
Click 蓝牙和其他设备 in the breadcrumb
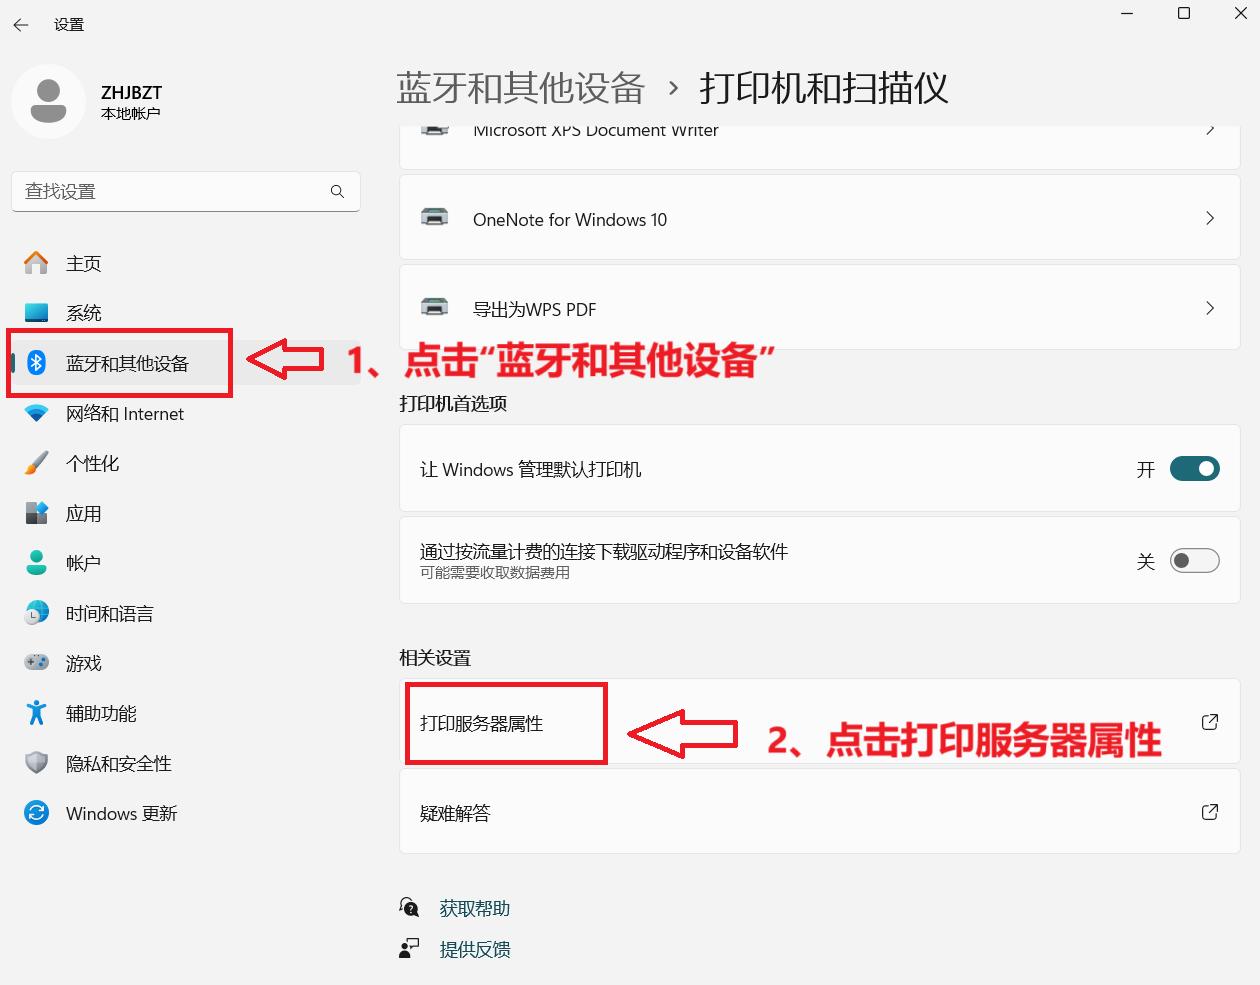click(520, 88)
